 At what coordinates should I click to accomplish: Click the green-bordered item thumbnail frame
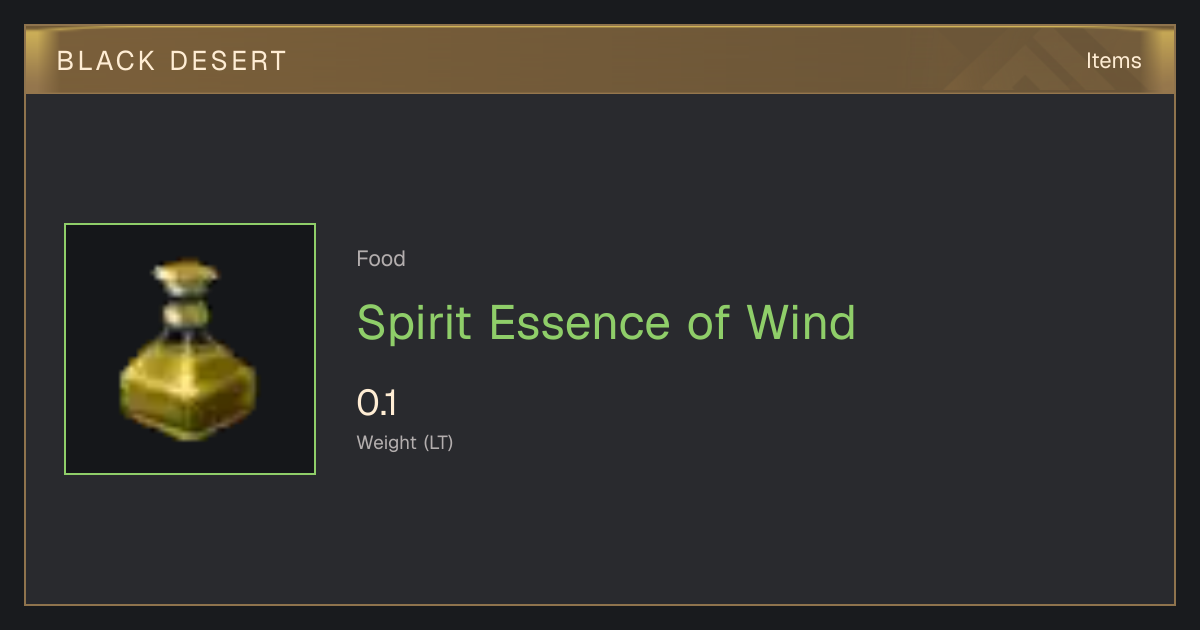click(190, 349)
